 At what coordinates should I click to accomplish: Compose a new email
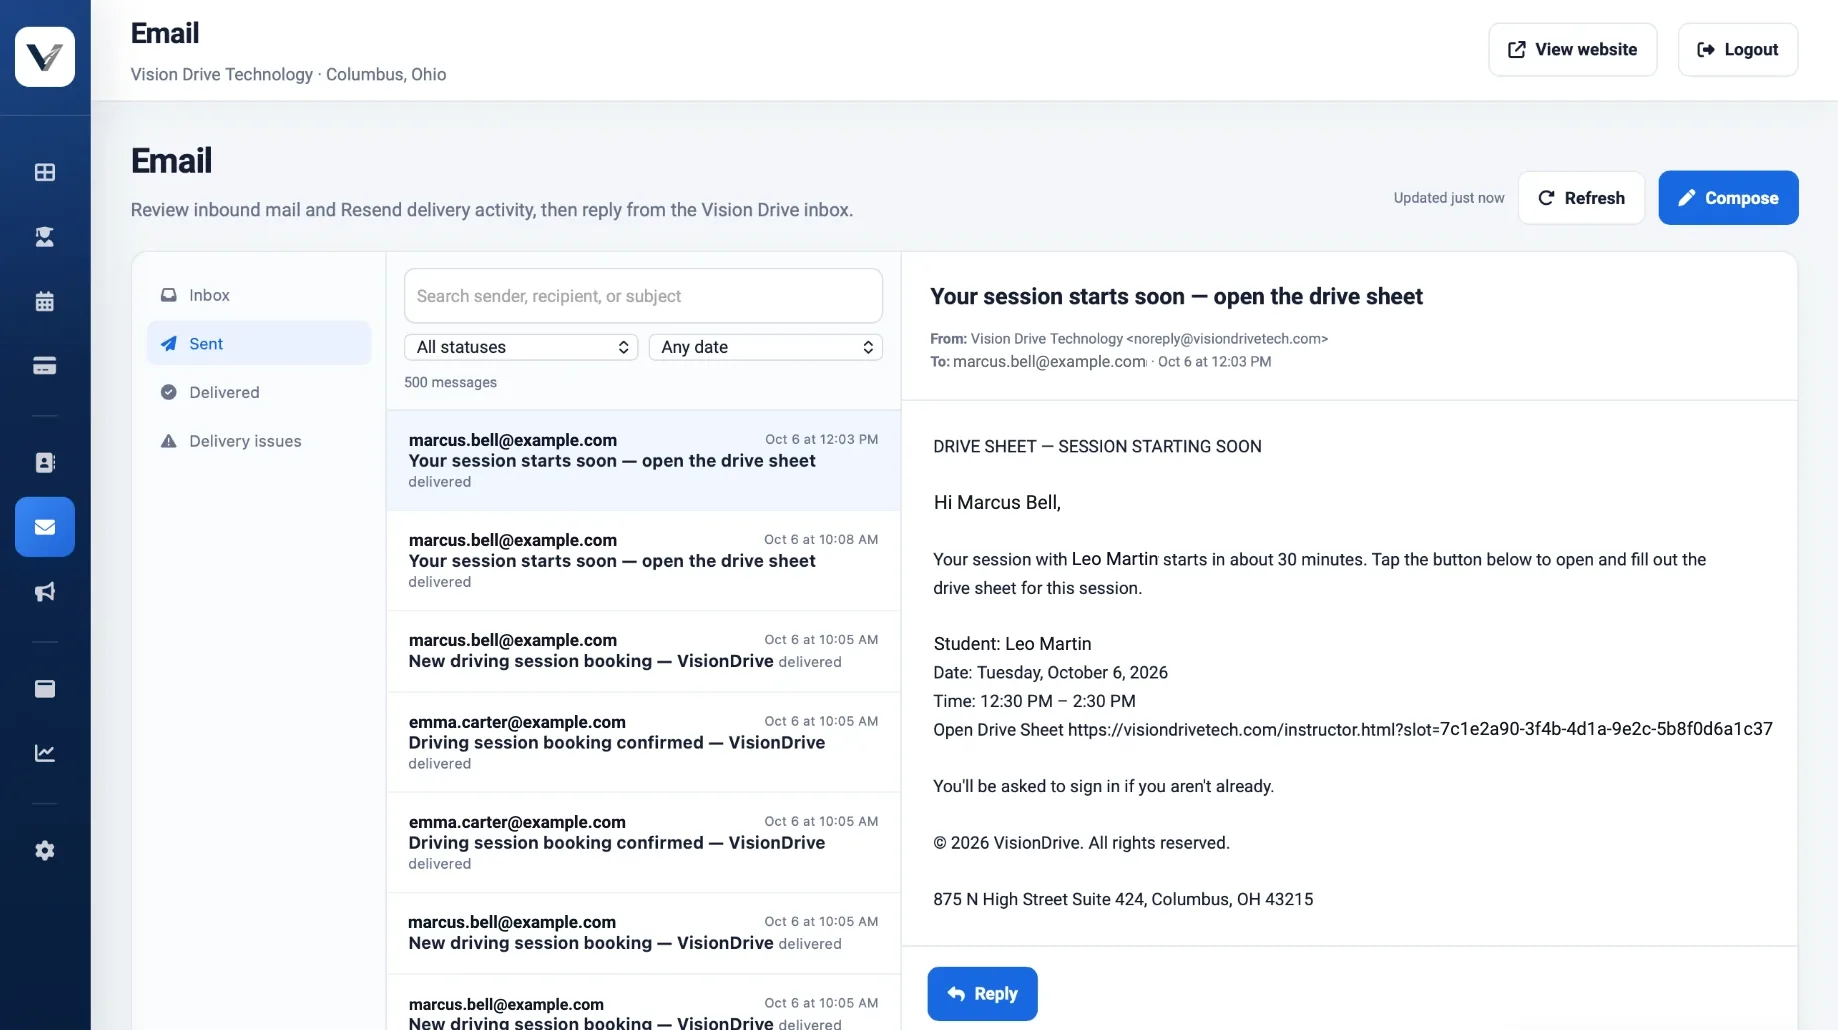tap(1728, 198)
